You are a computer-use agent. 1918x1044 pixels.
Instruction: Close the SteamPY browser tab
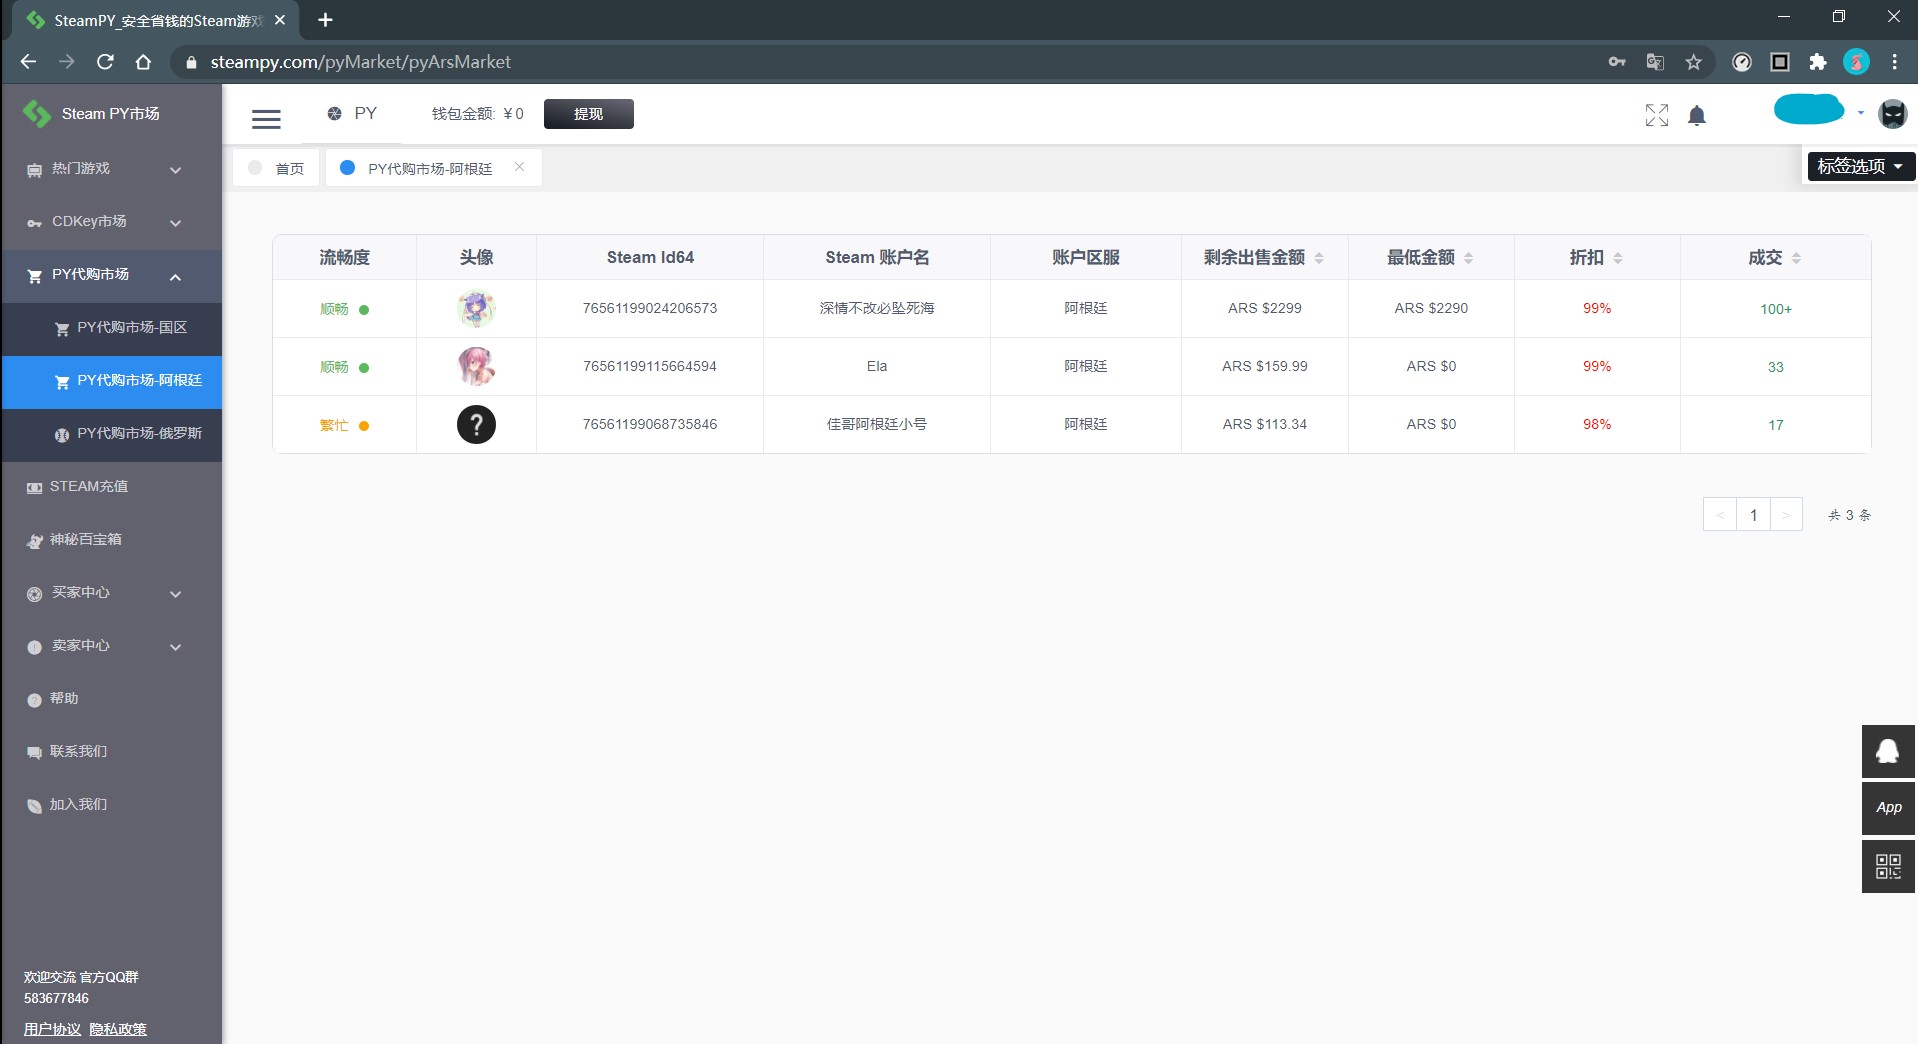279,20
